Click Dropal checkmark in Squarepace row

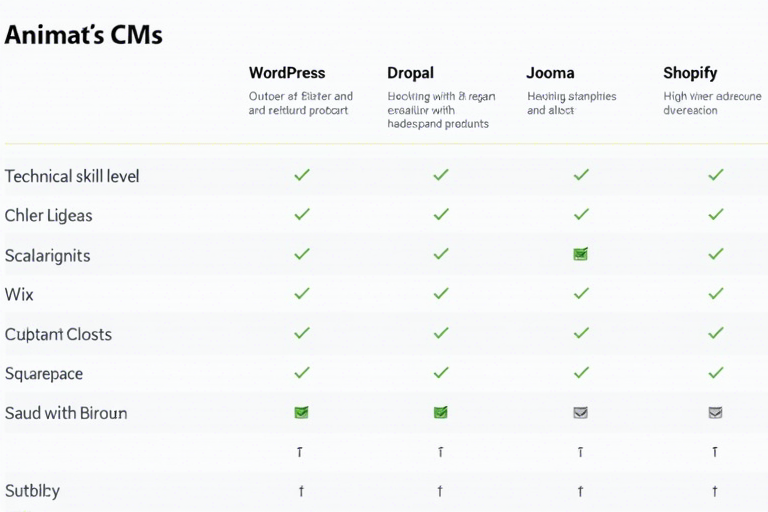click(x=440, y=372)
